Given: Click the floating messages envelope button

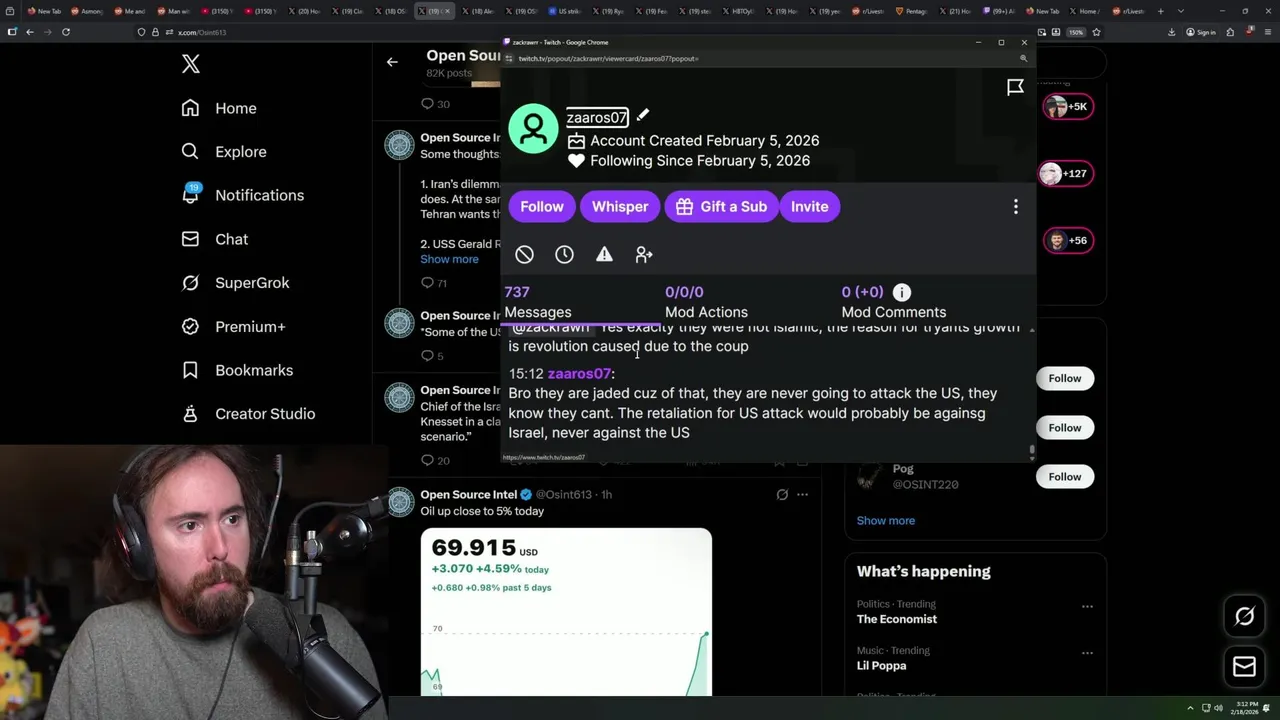Looking at the screenshot, I should (1244, 667).
